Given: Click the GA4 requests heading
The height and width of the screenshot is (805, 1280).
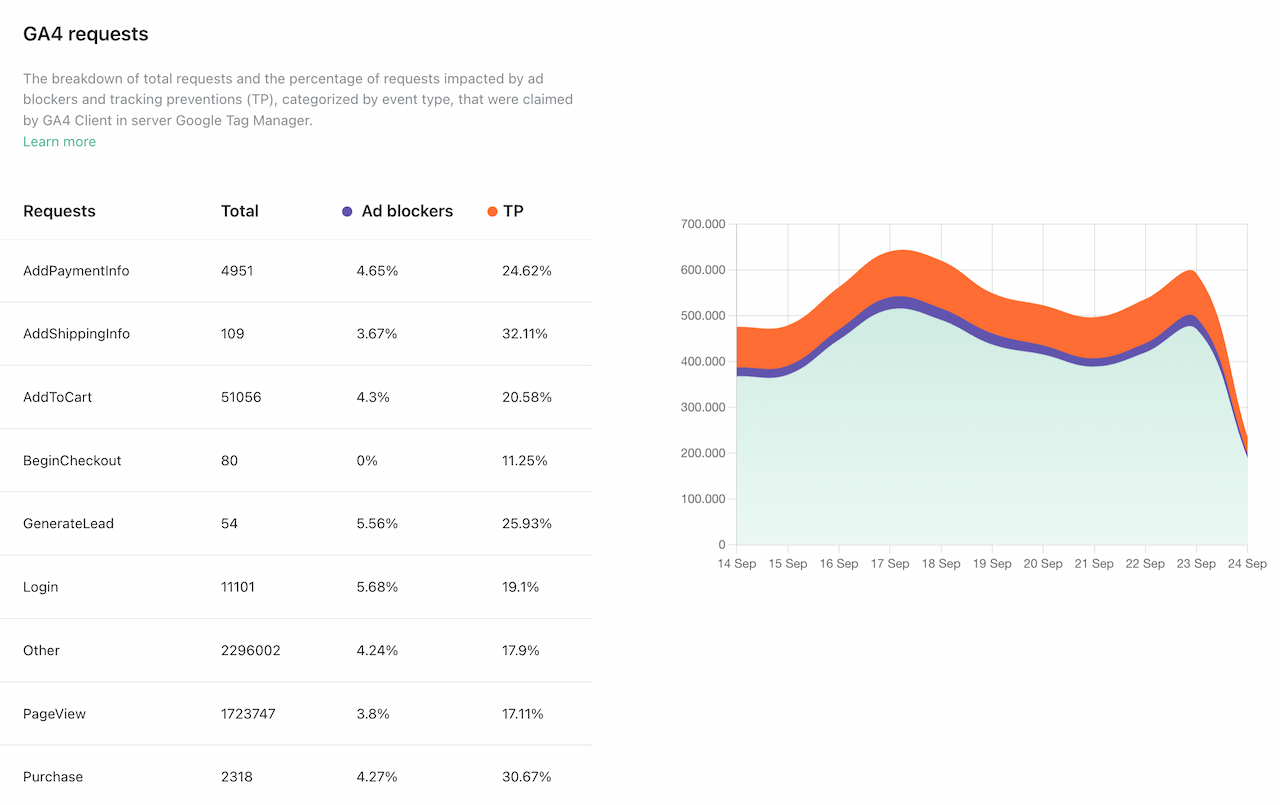Looking at the screenshot, I should pos(86,34).
